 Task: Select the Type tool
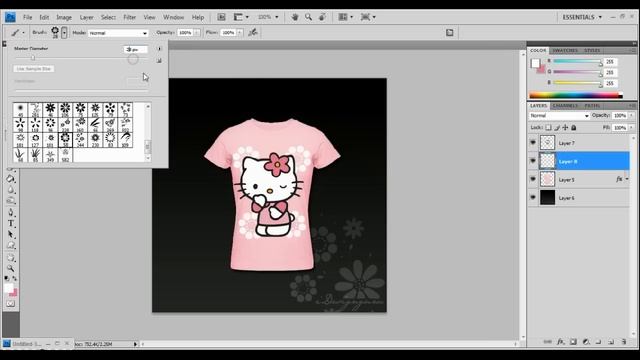11,224
